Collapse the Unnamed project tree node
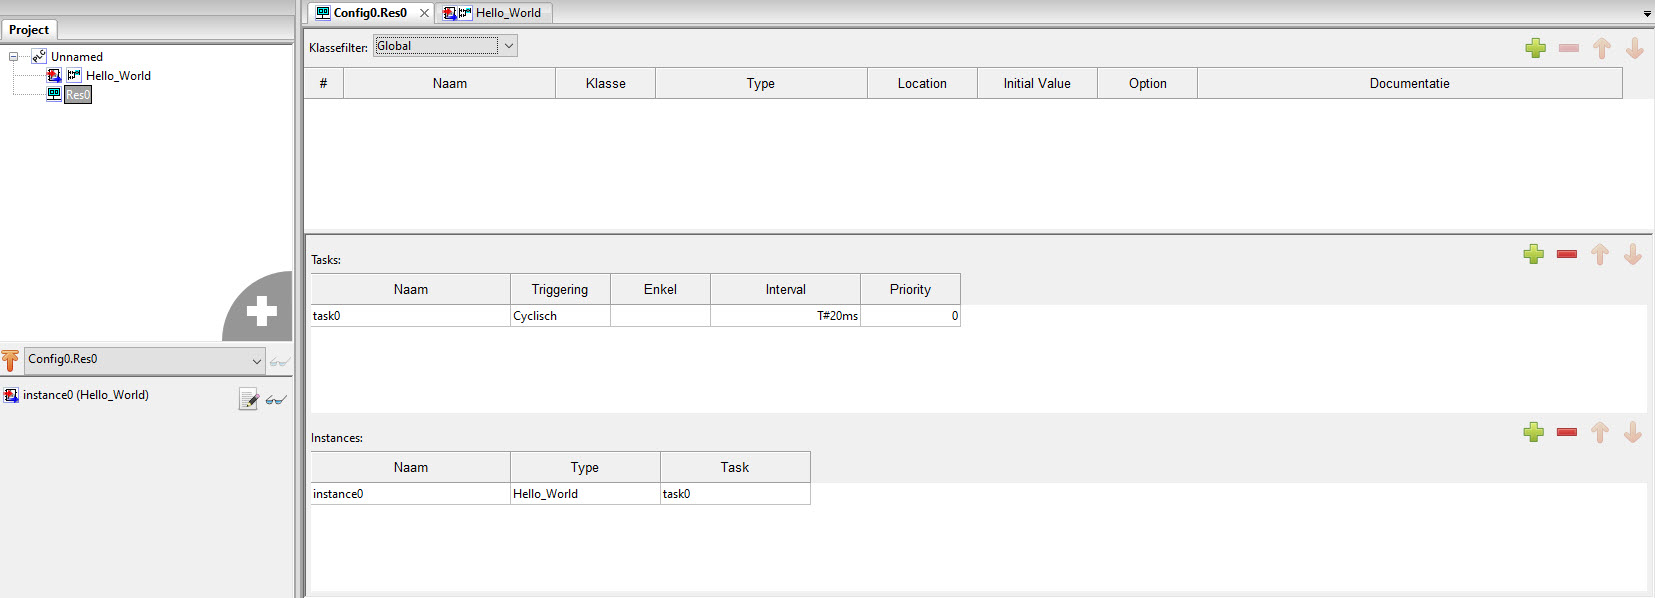This screenshot has width=1655, height=598. (14, 57)
